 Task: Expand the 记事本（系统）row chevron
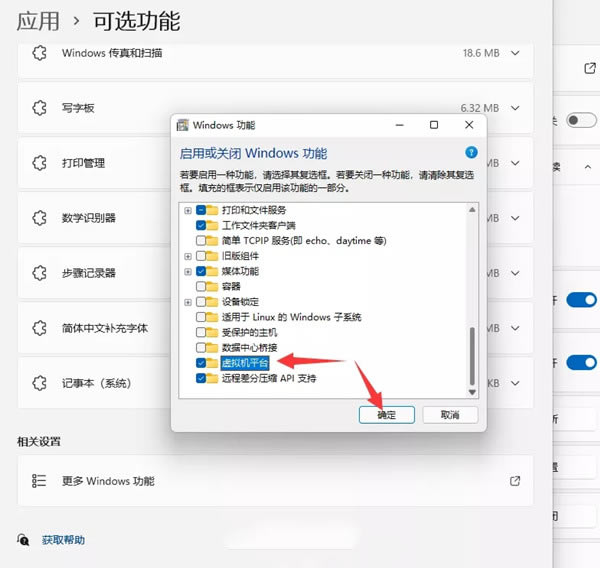pos(515,383)
